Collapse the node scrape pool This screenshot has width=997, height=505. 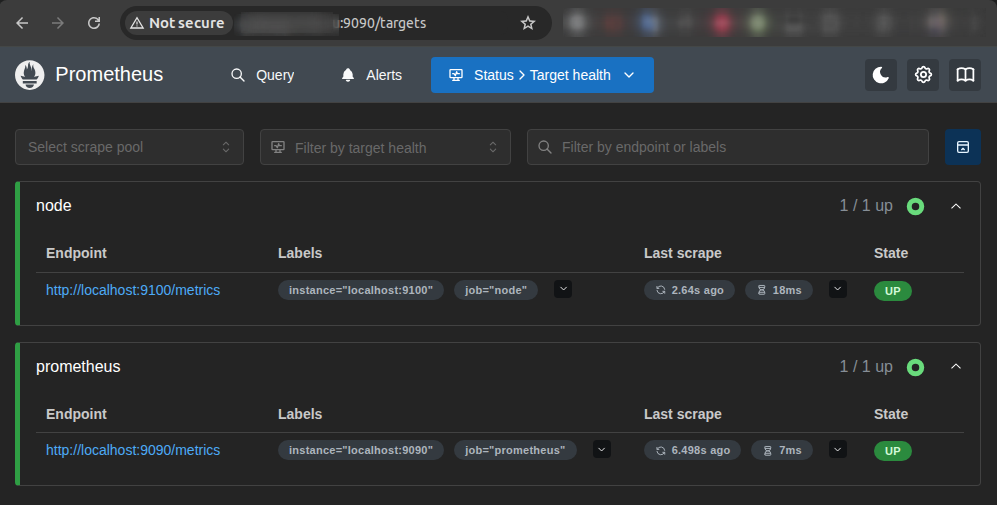956,206
